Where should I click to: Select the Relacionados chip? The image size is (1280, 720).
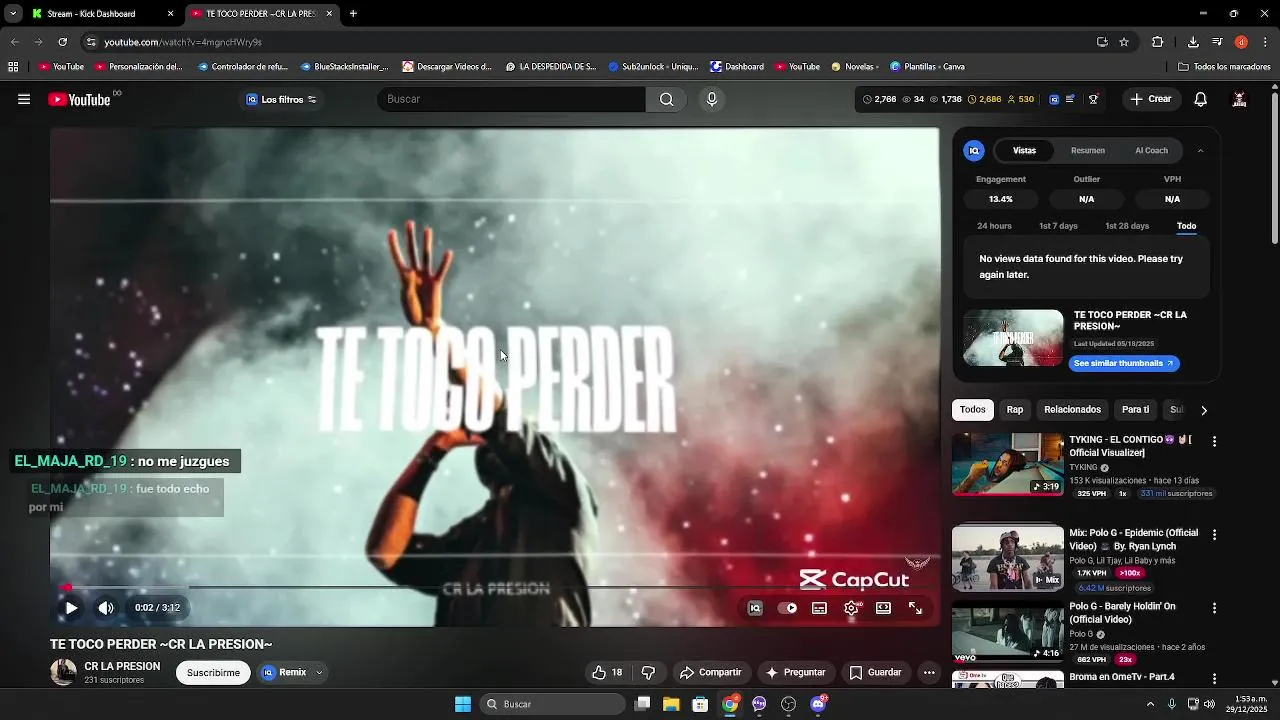(1072, 410)
